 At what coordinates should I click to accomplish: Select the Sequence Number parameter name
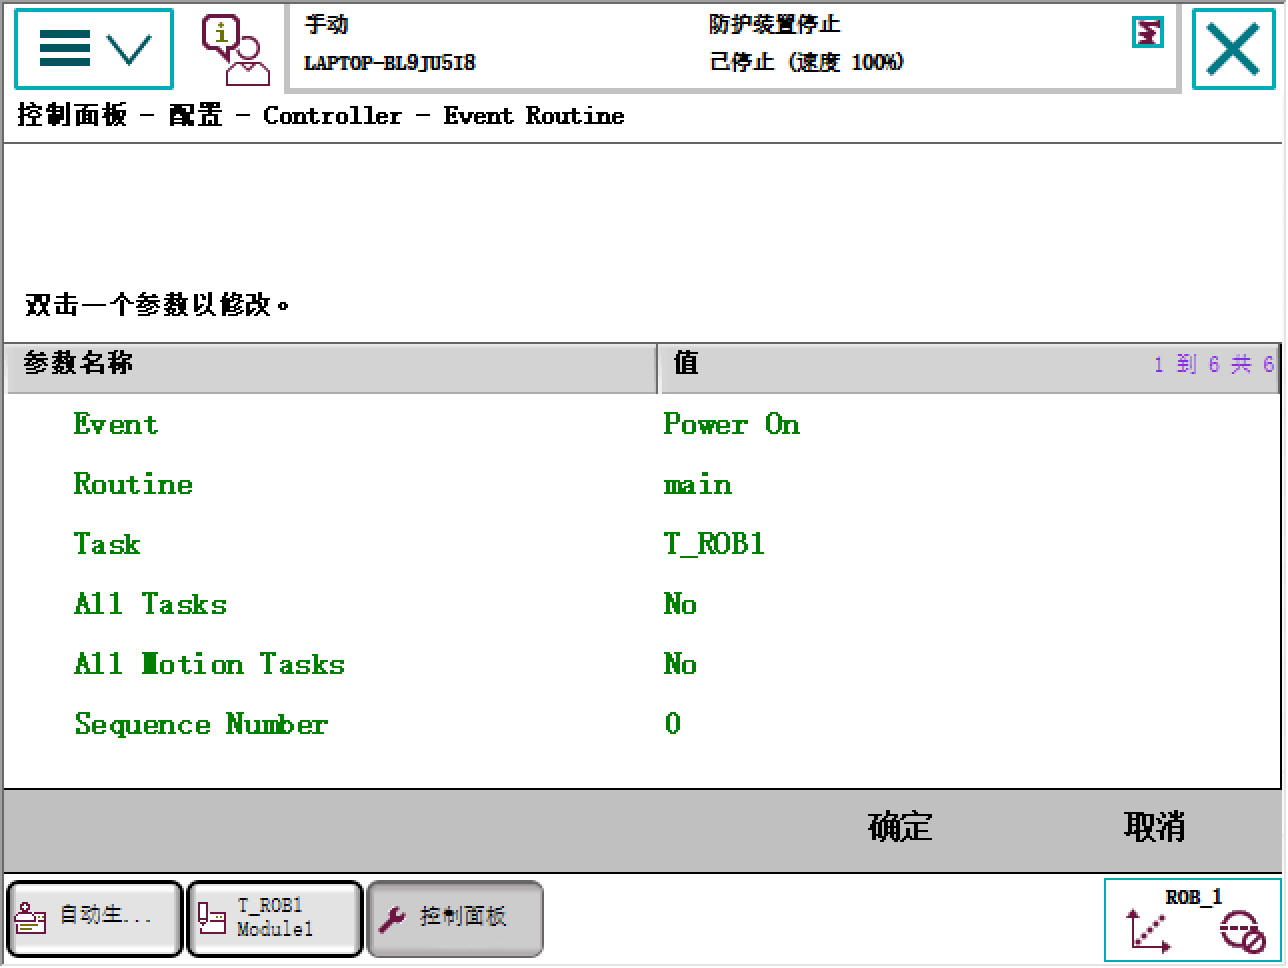tap(201, 724)
